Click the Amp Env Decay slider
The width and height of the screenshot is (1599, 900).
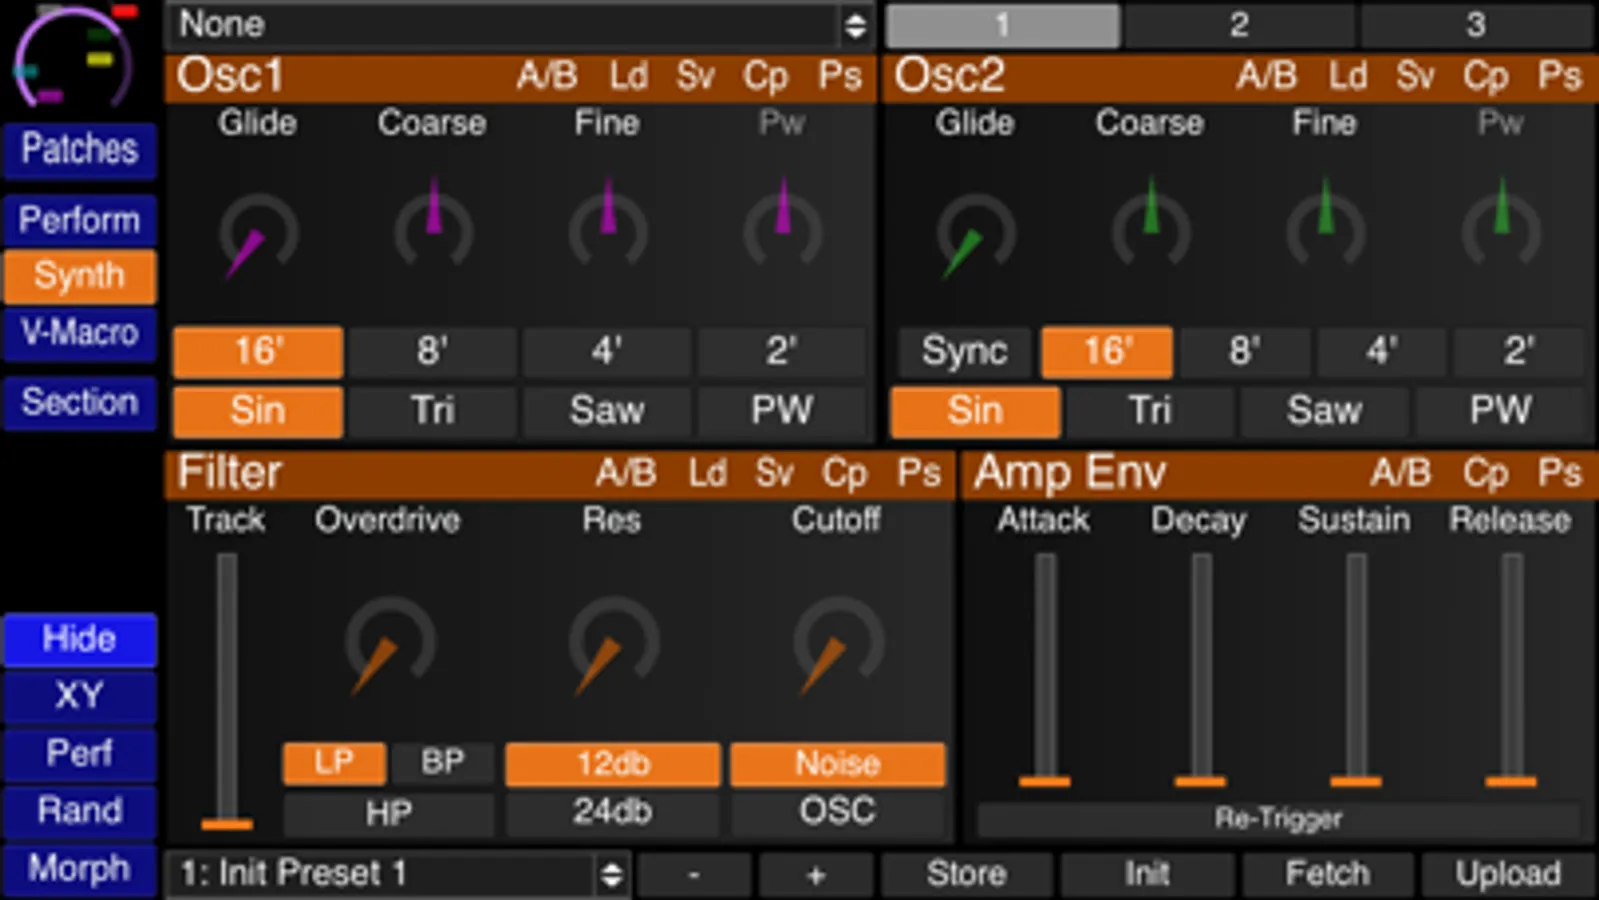pyautogui.click(x=1200, y=669)
